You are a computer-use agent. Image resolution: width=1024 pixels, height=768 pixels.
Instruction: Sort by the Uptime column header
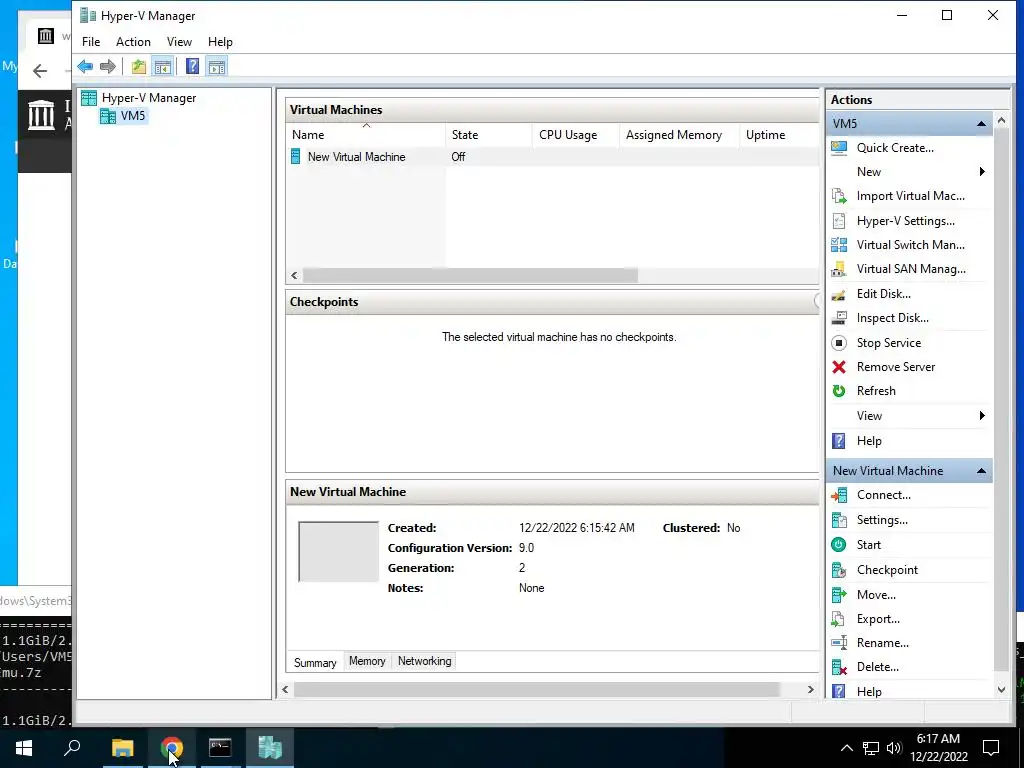coord(779,135)
